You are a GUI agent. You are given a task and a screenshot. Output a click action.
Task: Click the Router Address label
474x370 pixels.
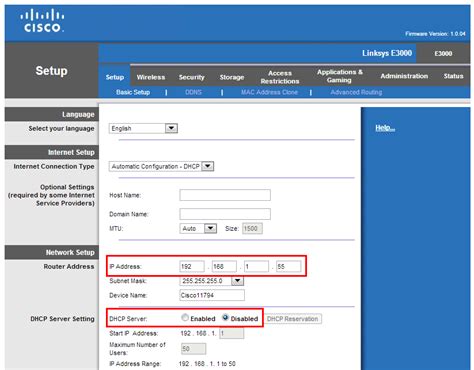click(x=69, y=267)
